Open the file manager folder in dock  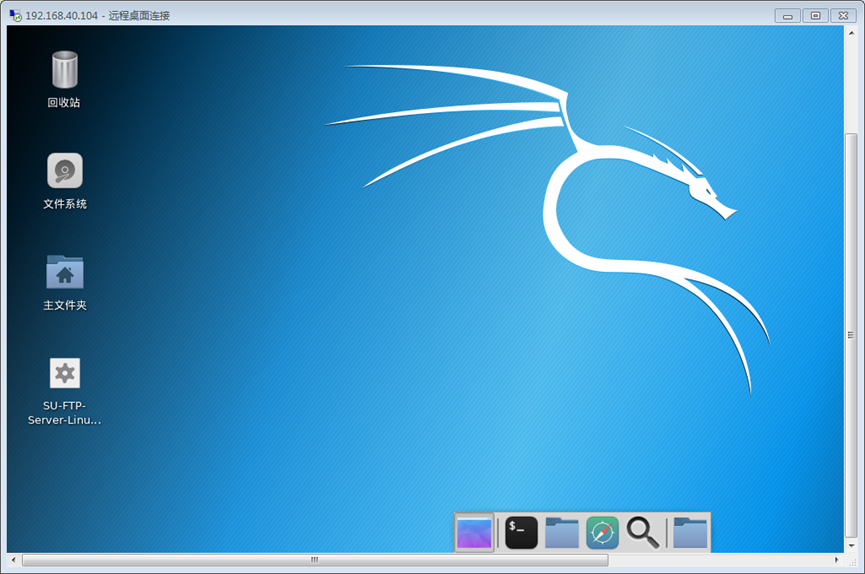(x=562, y=533)
